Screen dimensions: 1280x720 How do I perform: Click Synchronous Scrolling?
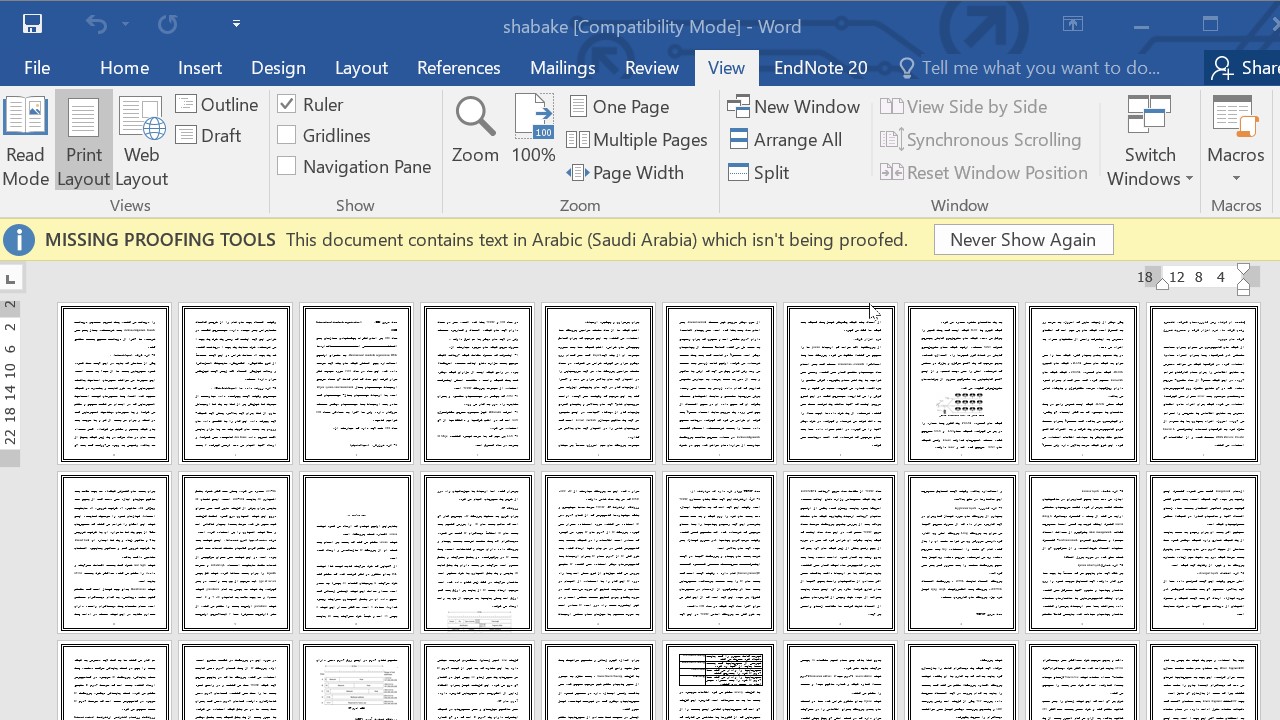pos(981,140)
